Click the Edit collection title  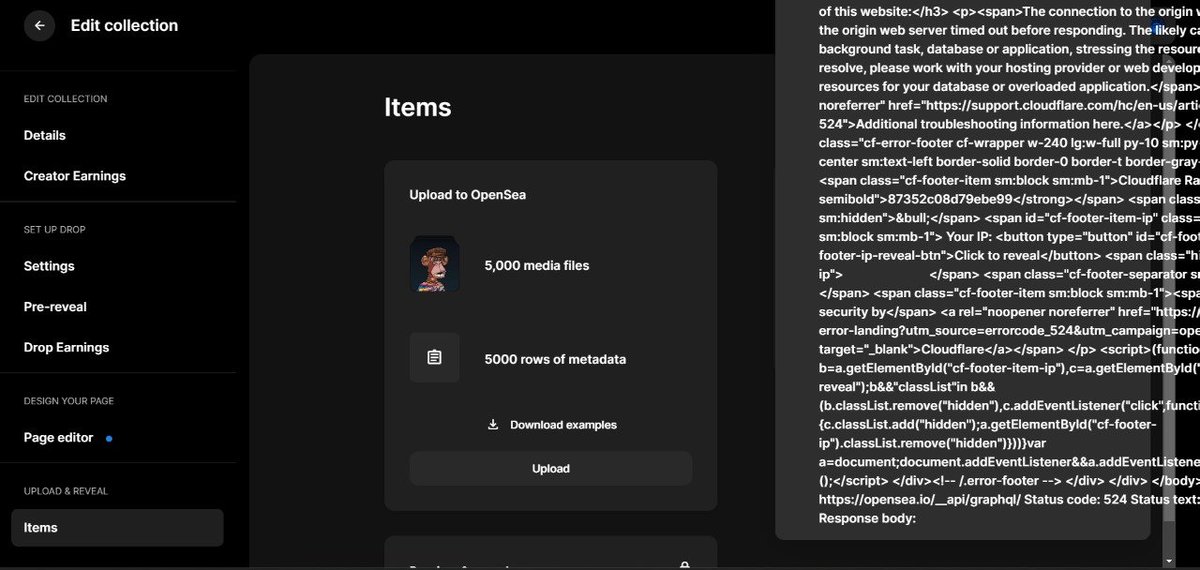pyautogui.click(x=124, y=26)
